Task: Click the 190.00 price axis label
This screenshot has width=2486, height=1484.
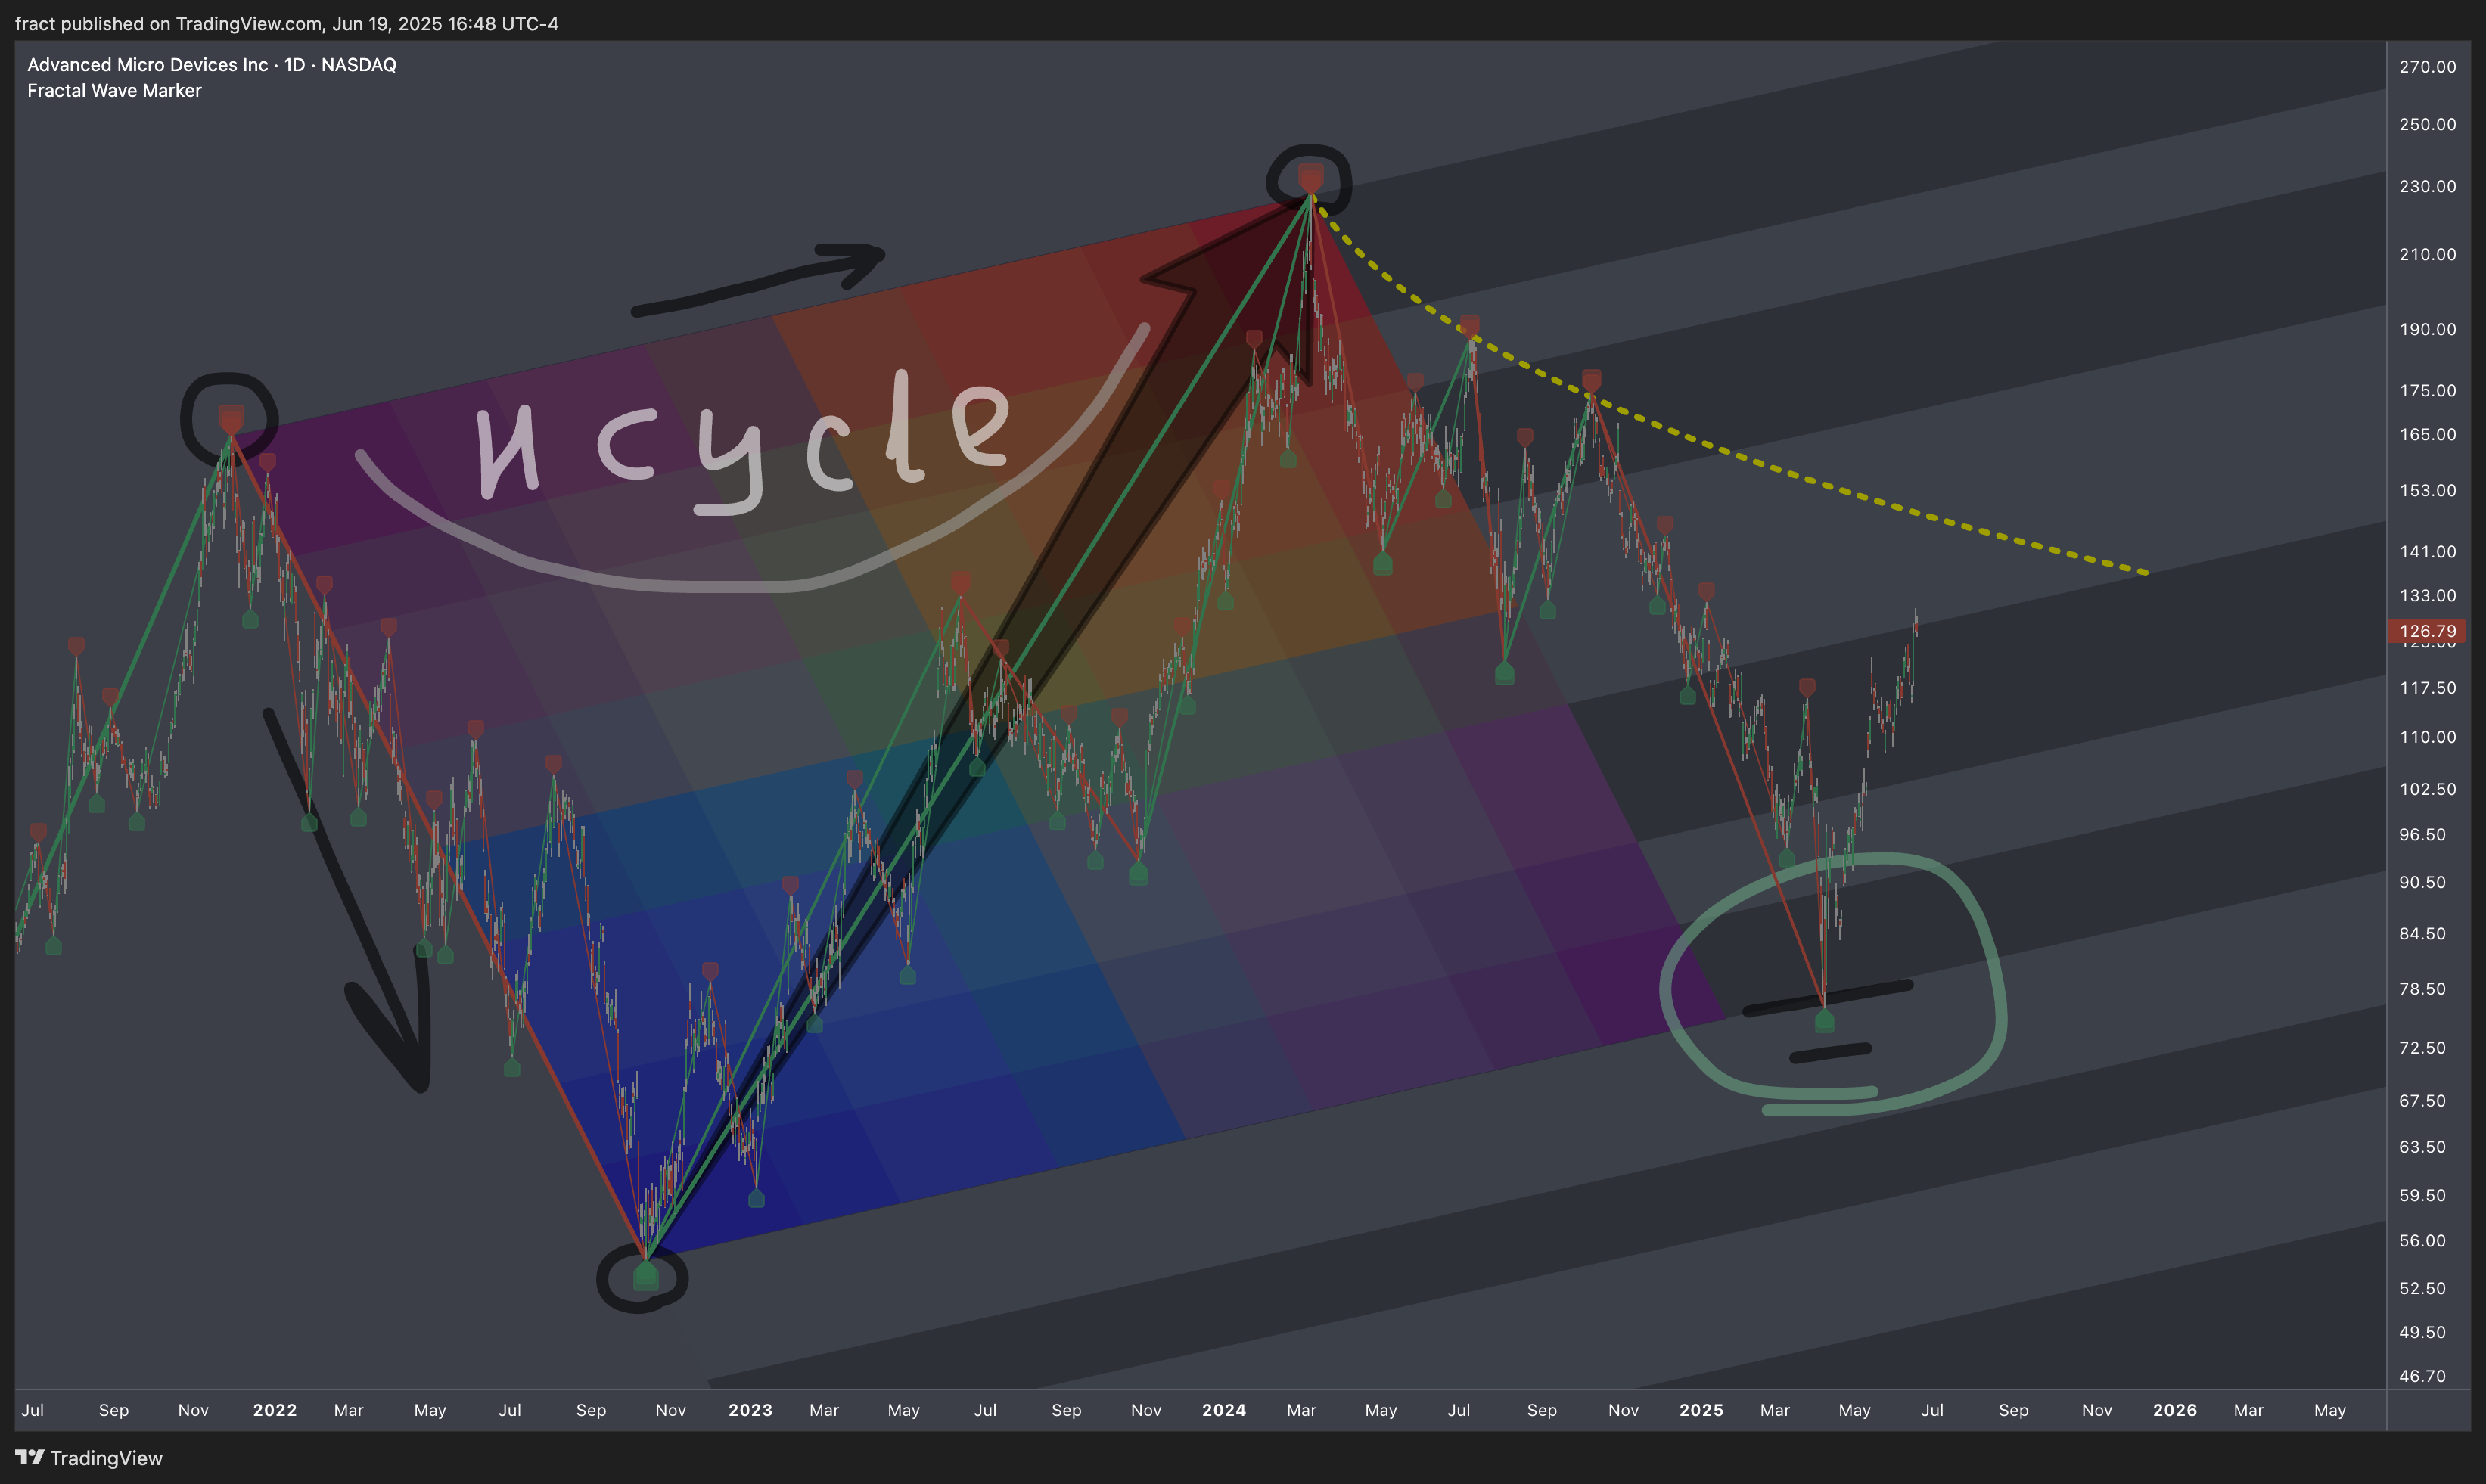Action: 2427,329
